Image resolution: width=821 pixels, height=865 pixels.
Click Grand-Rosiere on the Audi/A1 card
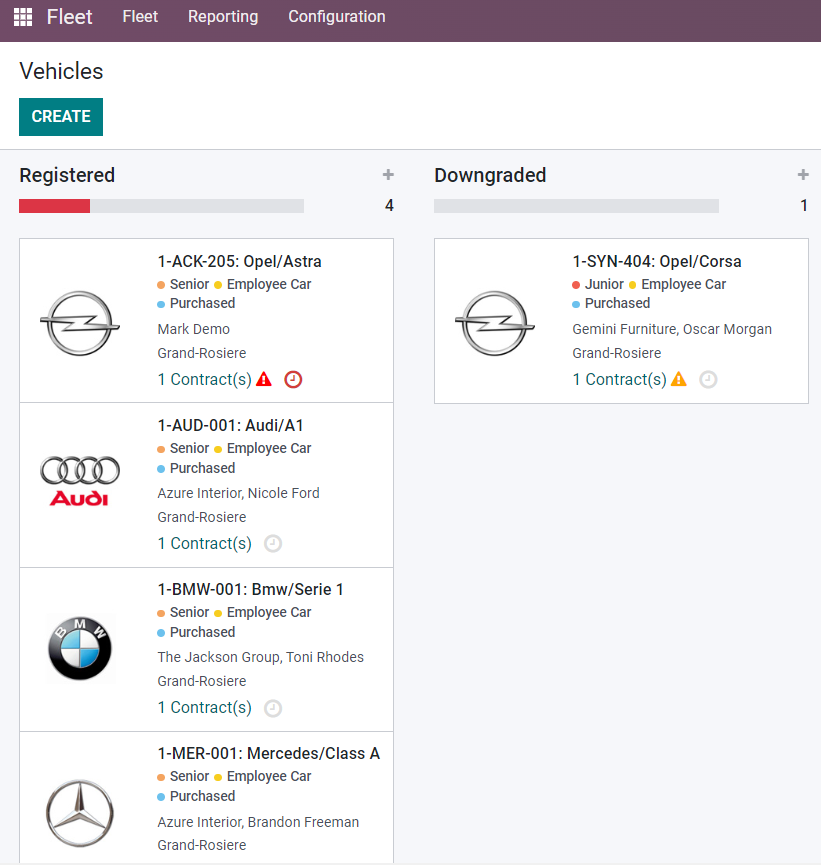coord(202,517)
